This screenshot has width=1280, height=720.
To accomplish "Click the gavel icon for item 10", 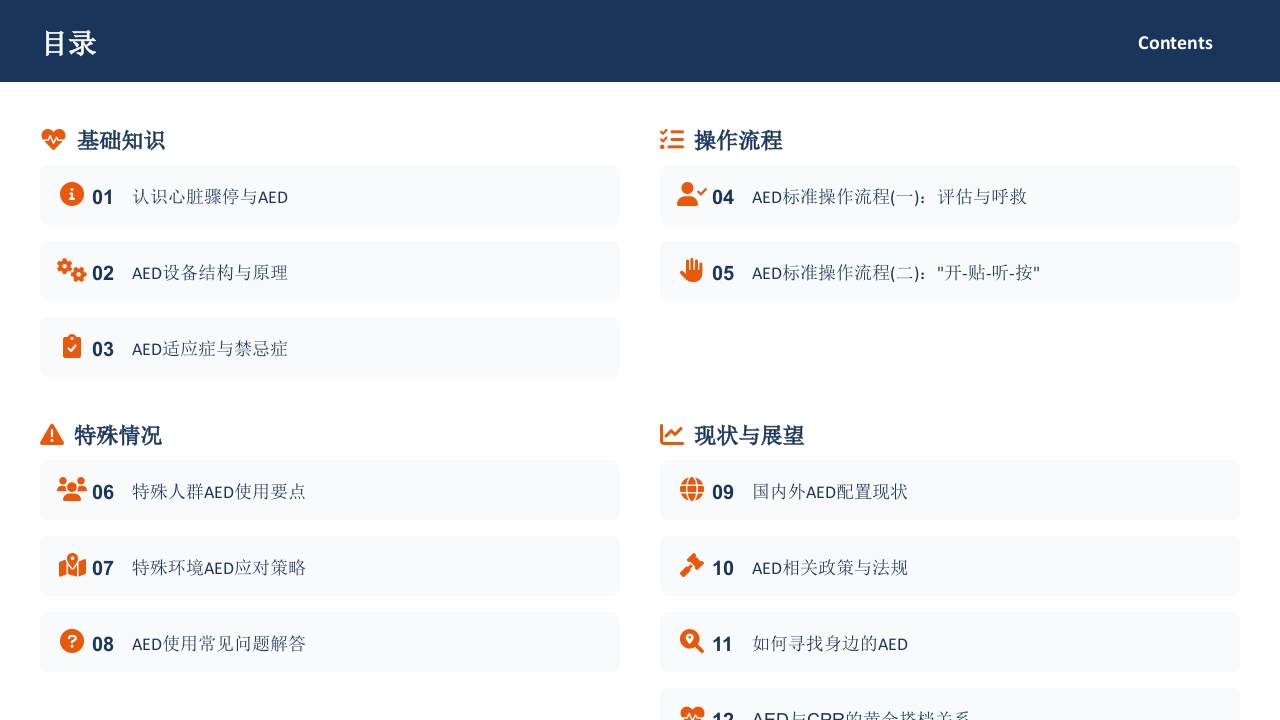I will coord(692,566).
